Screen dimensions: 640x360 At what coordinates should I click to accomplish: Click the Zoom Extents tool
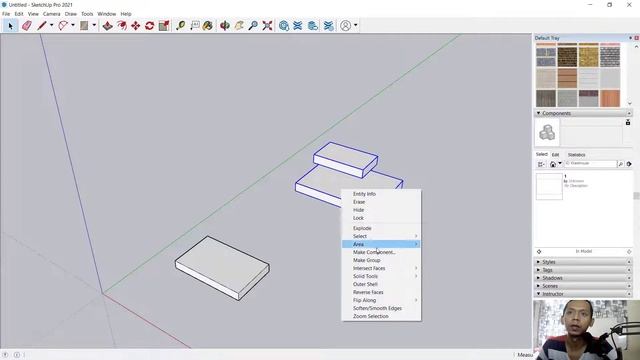click(267, 26)
